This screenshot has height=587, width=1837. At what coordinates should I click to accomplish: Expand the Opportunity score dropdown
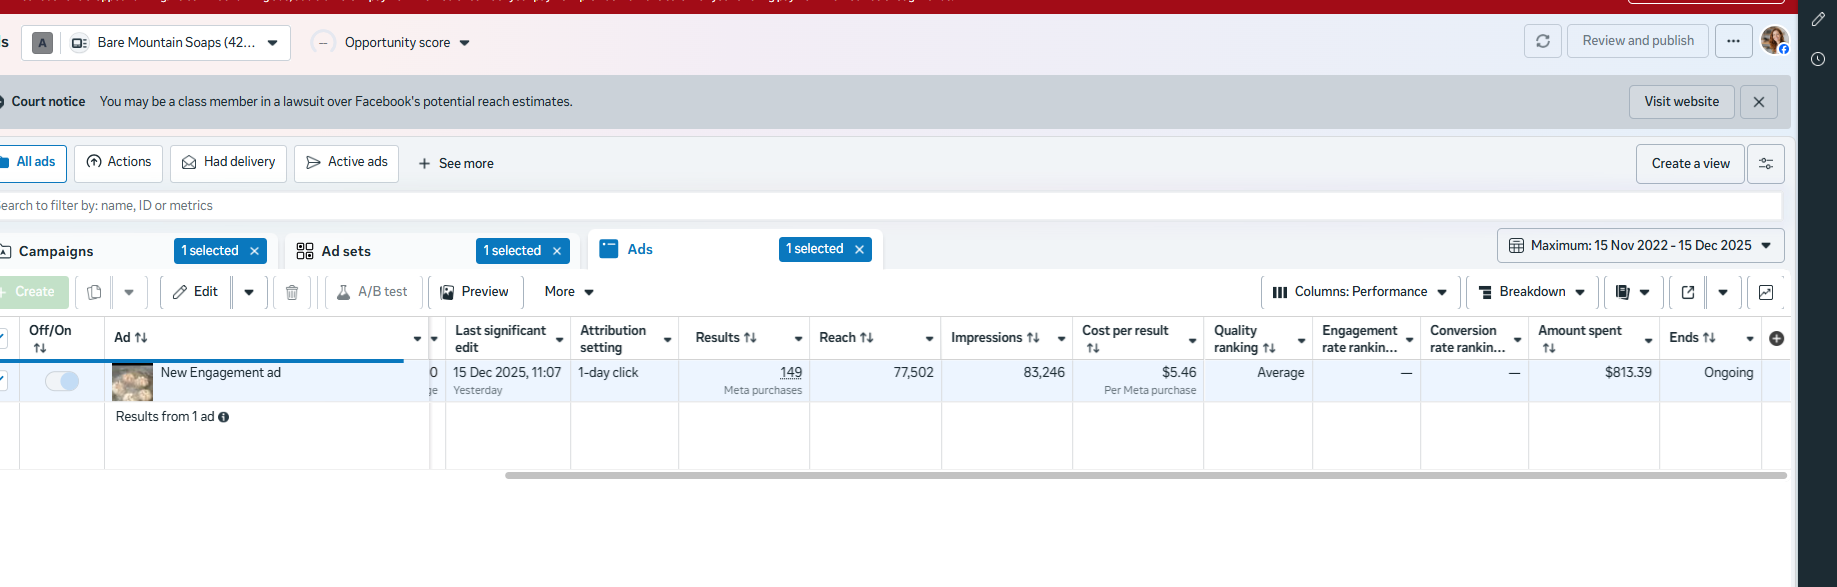406,43
